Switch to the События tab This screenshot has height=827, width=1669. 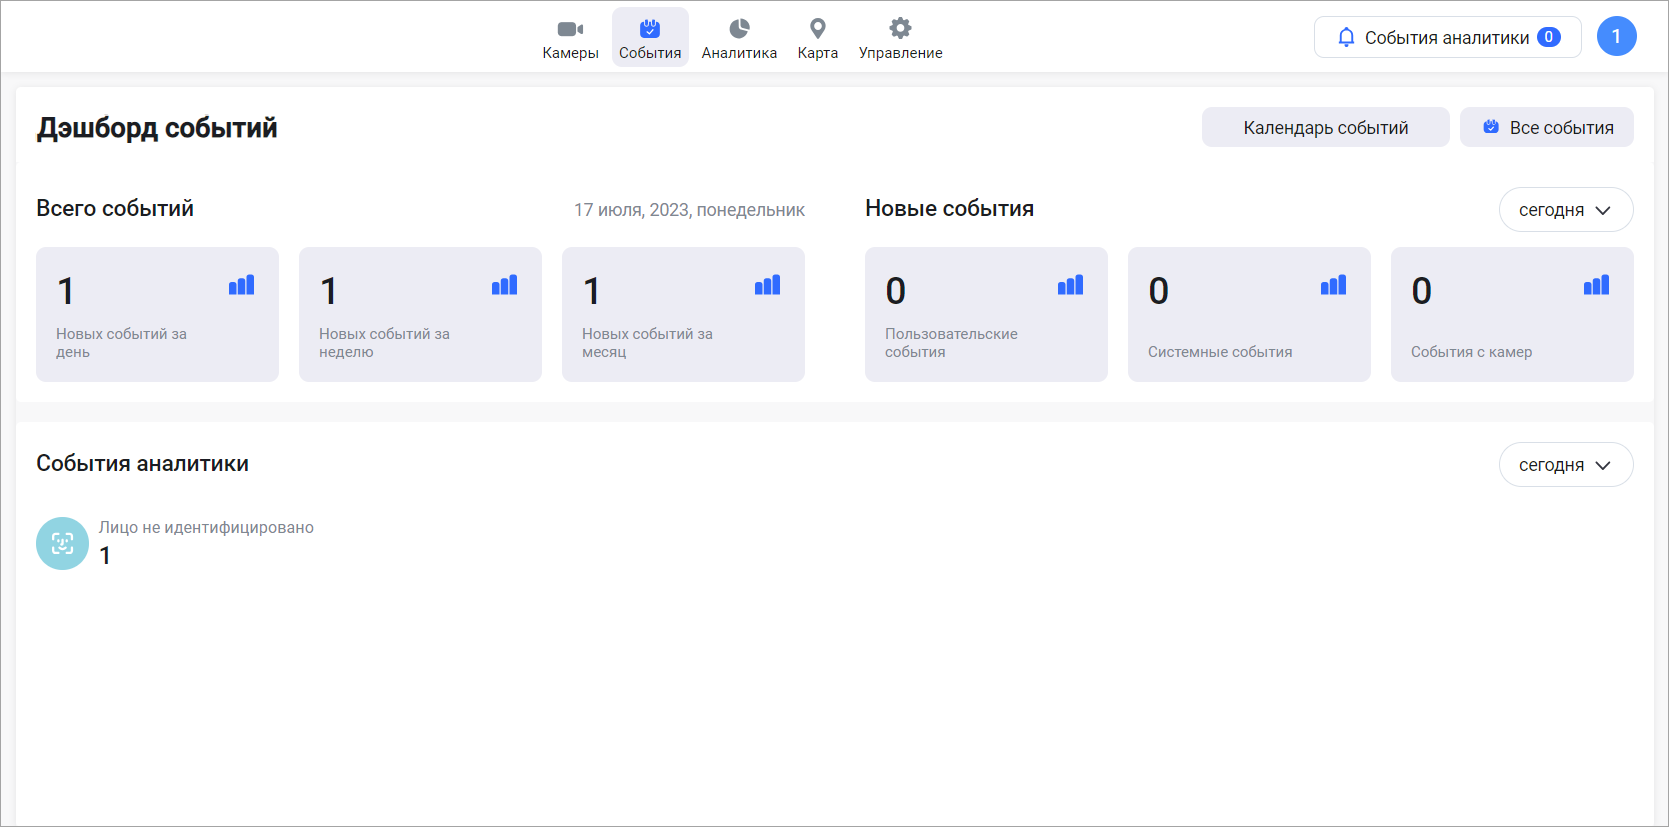coord(650,38)
